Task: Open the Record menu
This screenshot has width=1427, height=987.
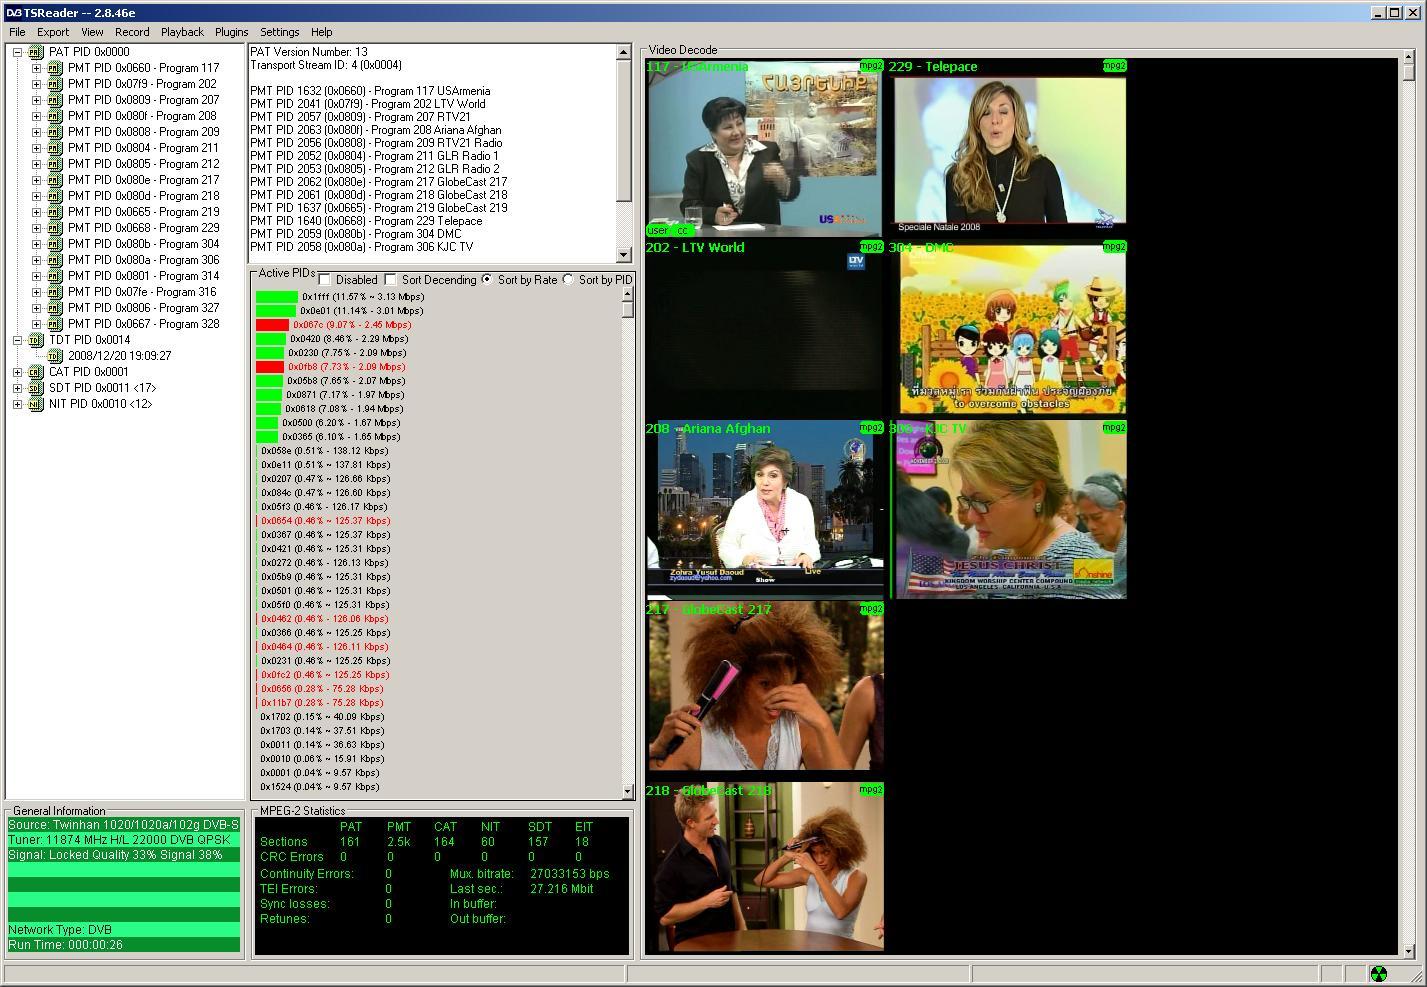Action: click(x=132, y=32)
